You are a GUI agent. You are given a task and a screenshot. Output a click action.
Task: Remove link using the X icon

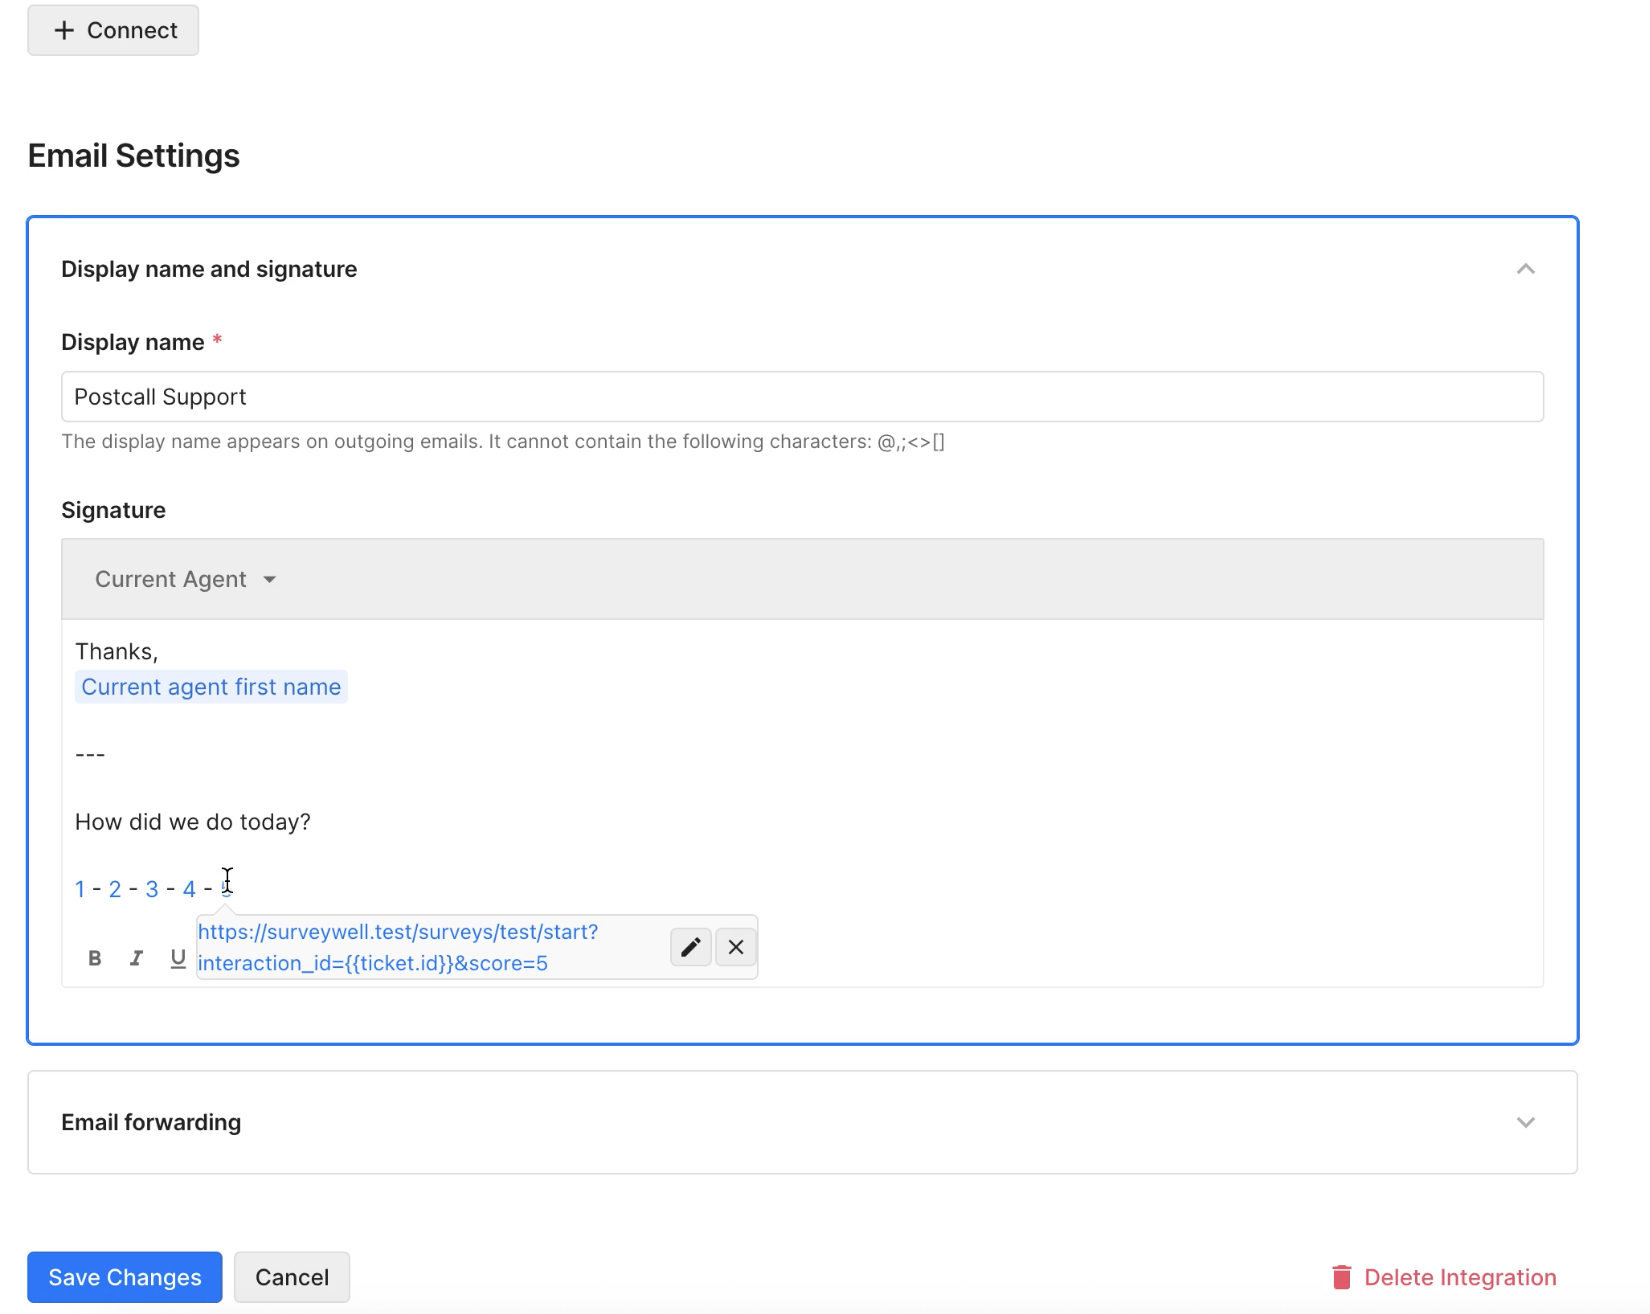(x=736, y=947)
